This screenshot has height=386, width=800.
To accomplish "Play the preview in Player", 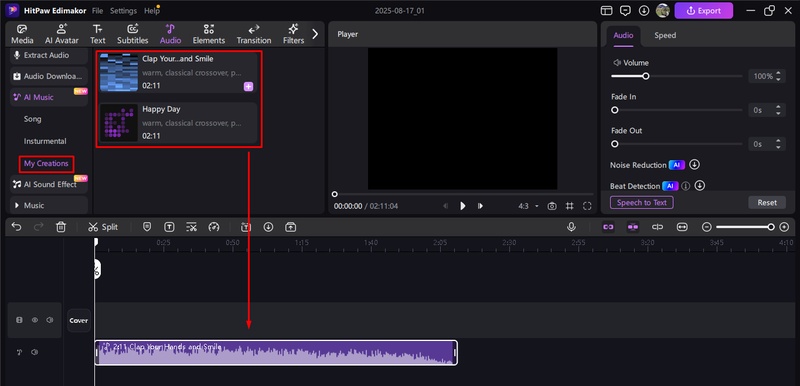I will point(463,206).
